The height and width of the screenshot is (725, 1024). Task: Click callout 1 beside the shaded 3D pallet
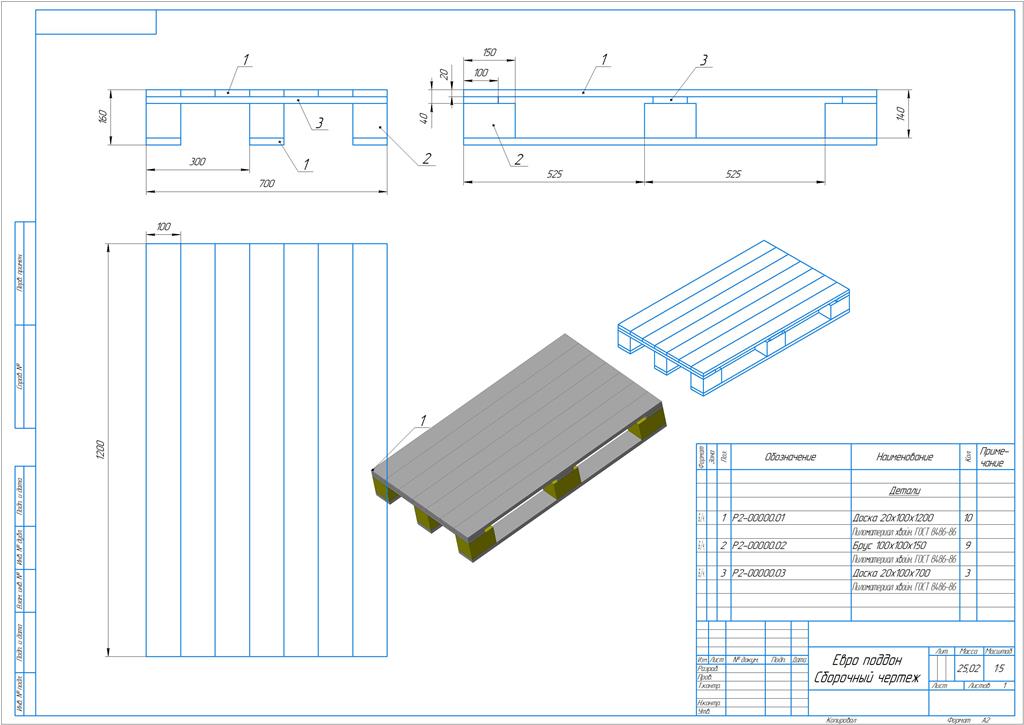(x=422, y=421)
